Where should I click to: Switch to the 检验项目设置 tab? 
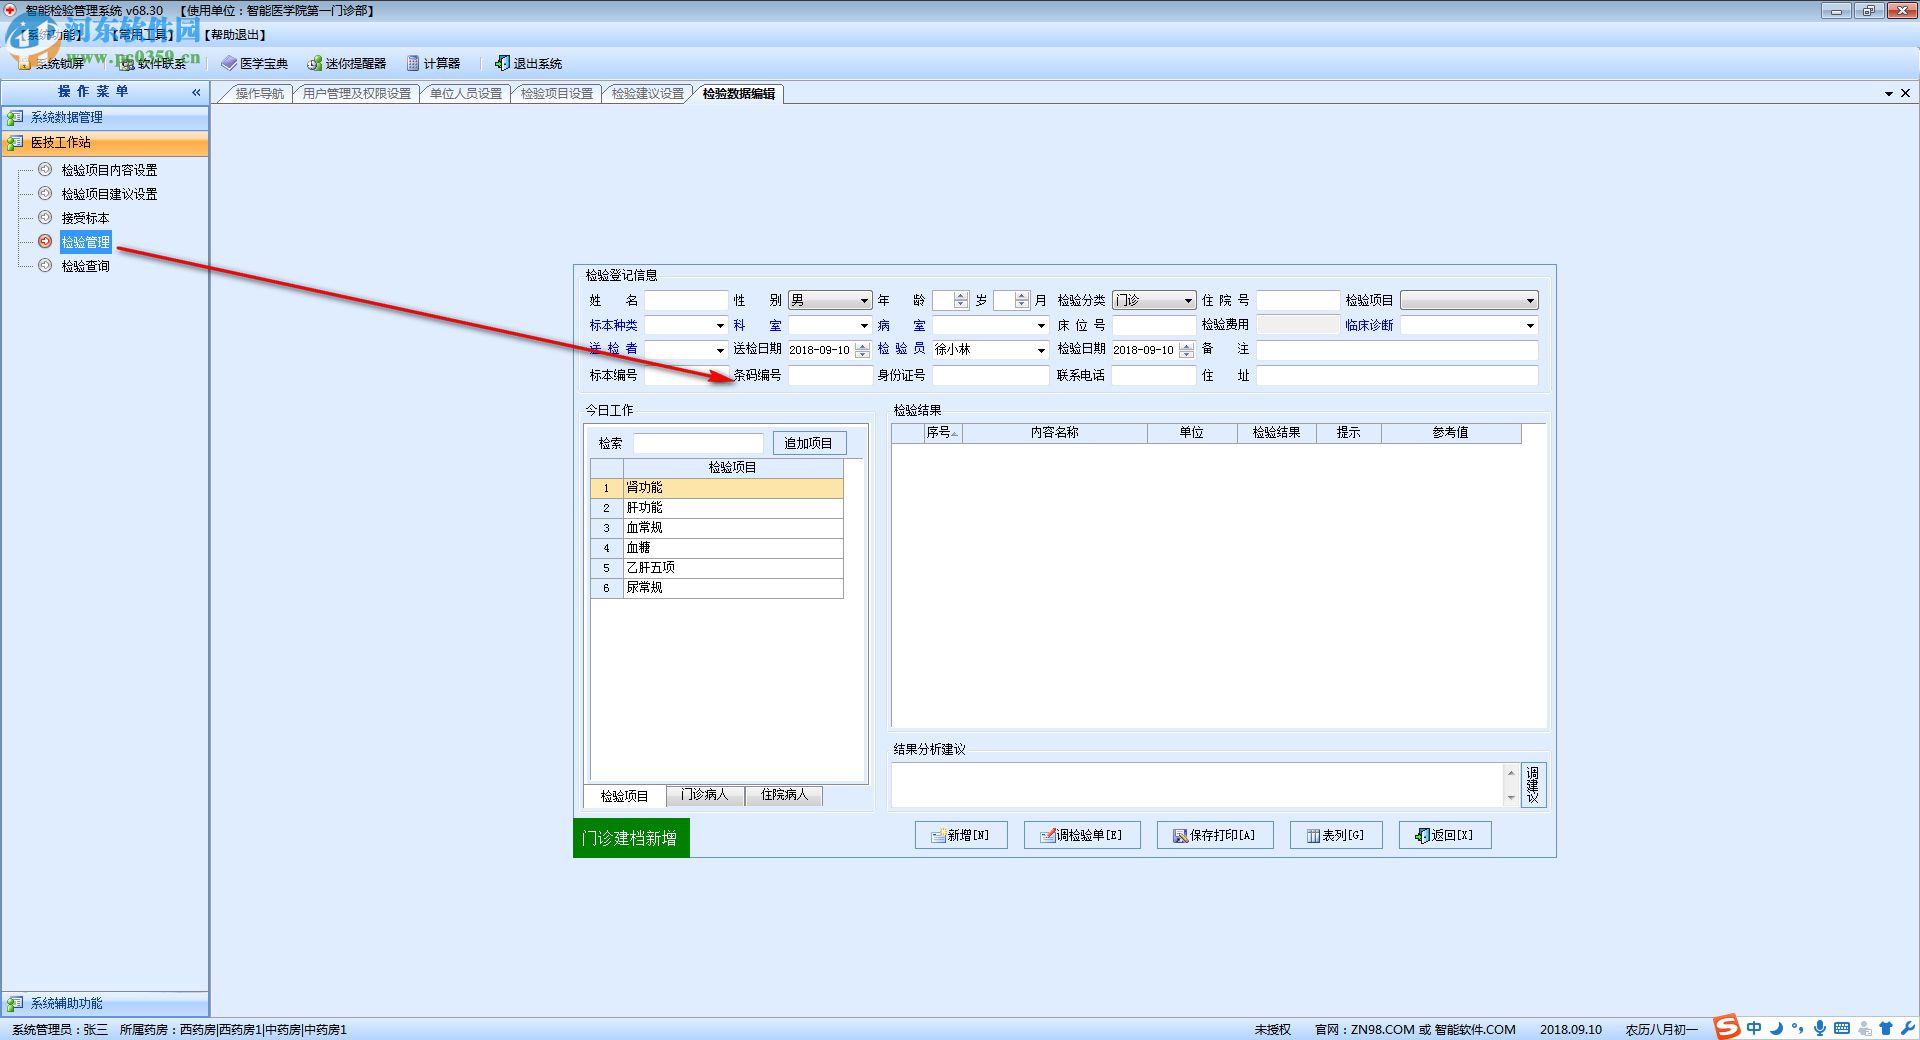(x=557, y=94)
